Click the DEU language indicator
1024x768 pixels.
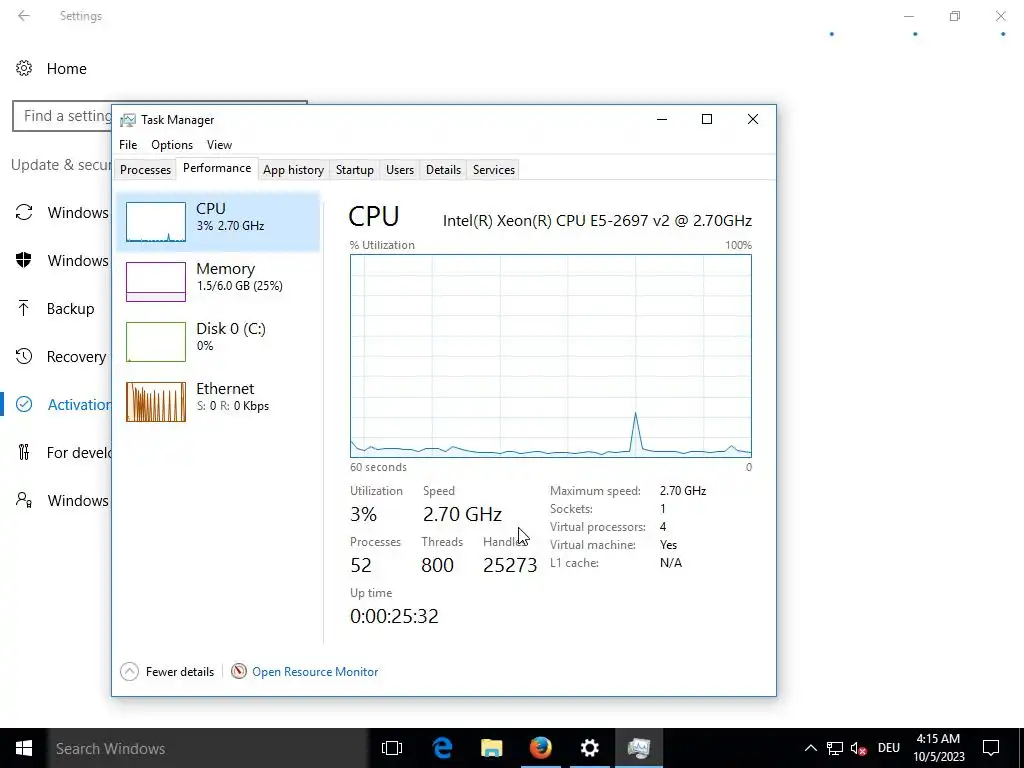(889, 748)
